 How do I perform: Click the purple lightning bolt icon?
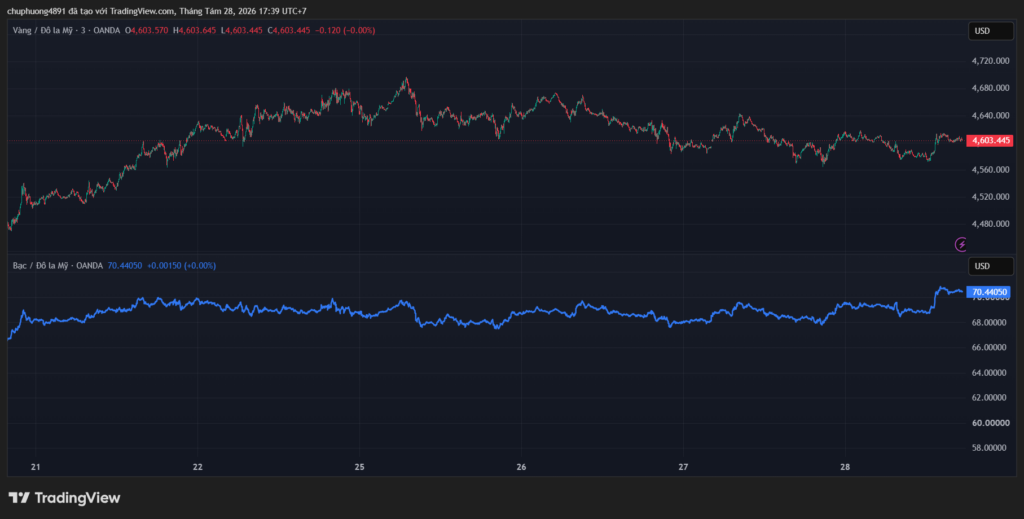(961, 244)
